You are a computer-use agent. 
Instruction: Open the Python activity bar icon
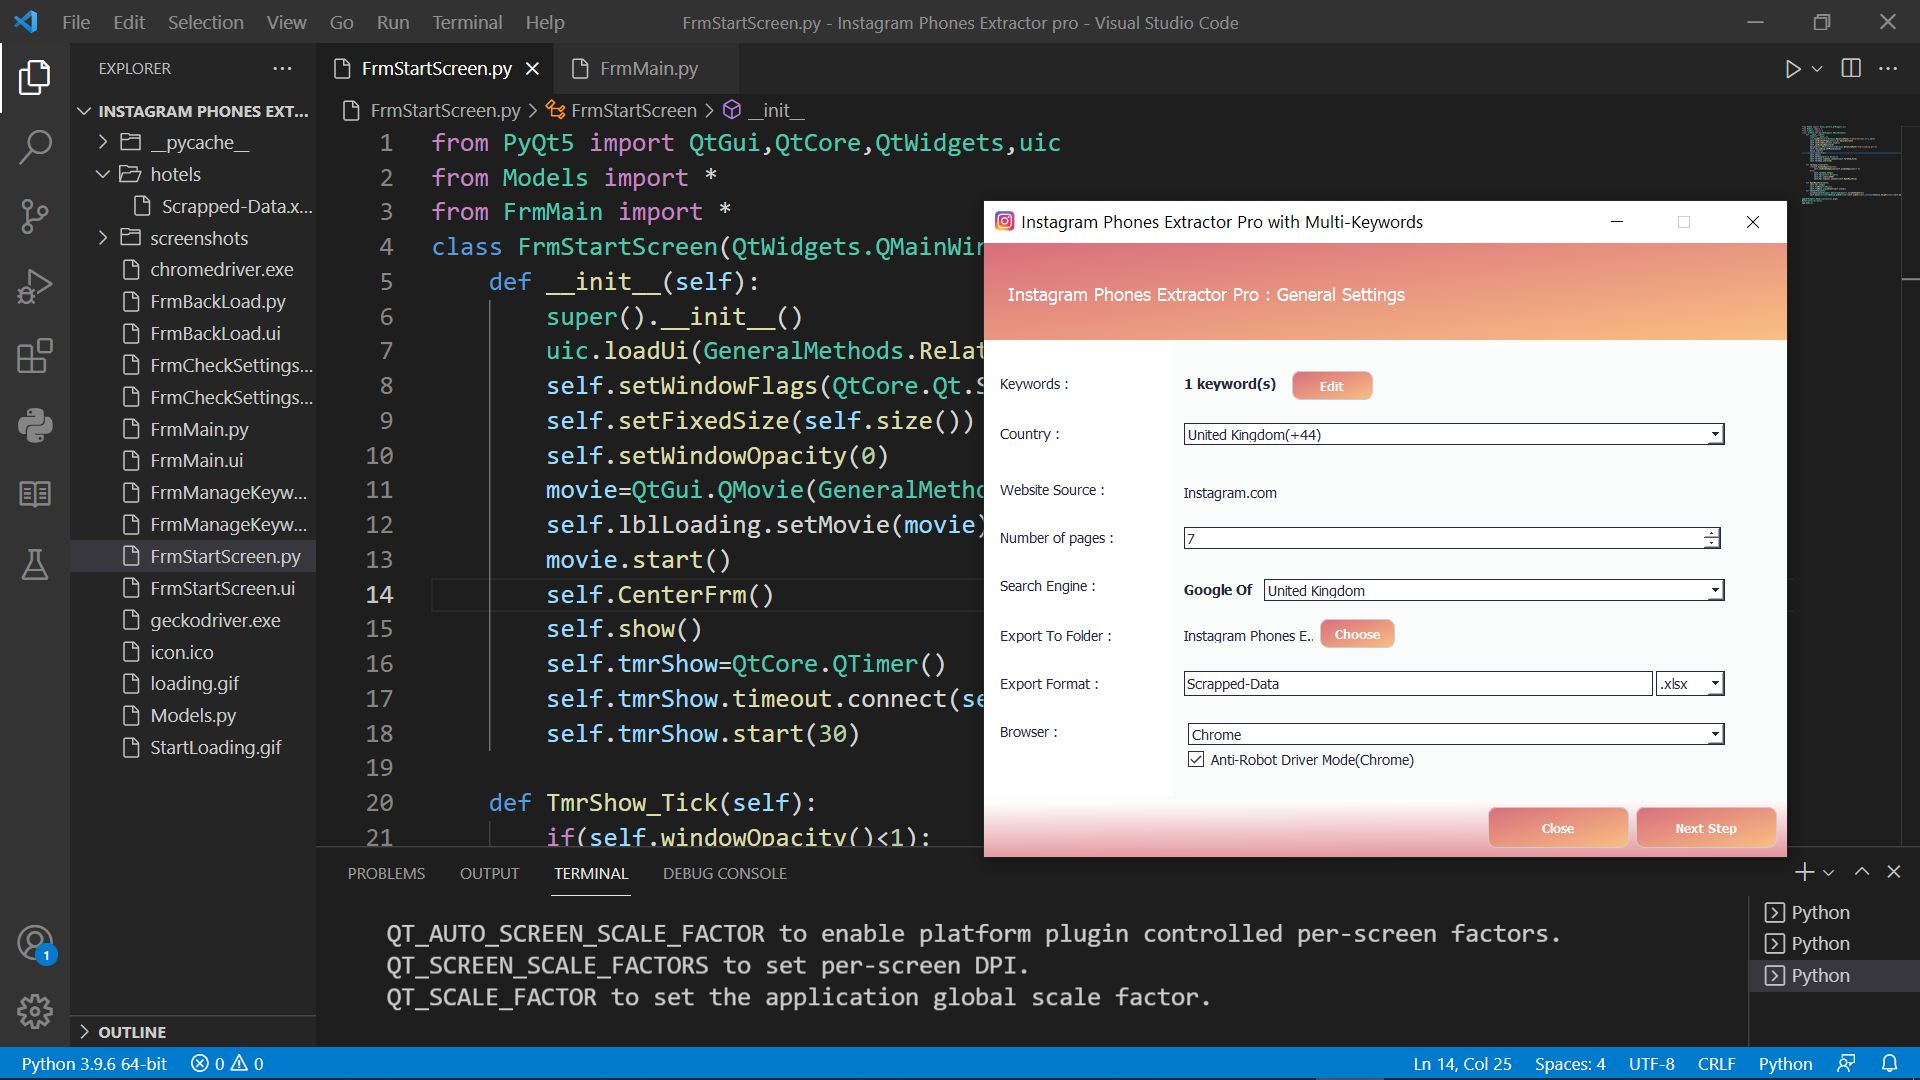[35, 426]
